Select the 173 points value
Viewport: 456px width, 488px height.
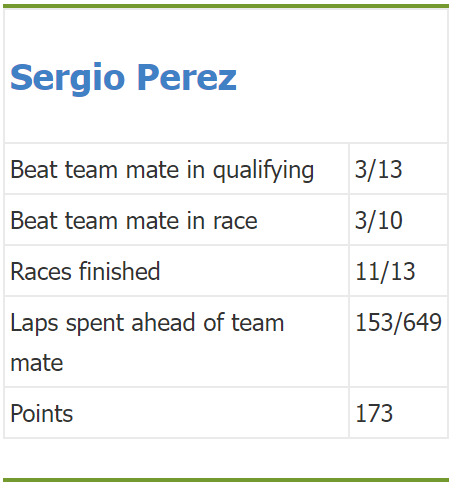pos(374,413)
